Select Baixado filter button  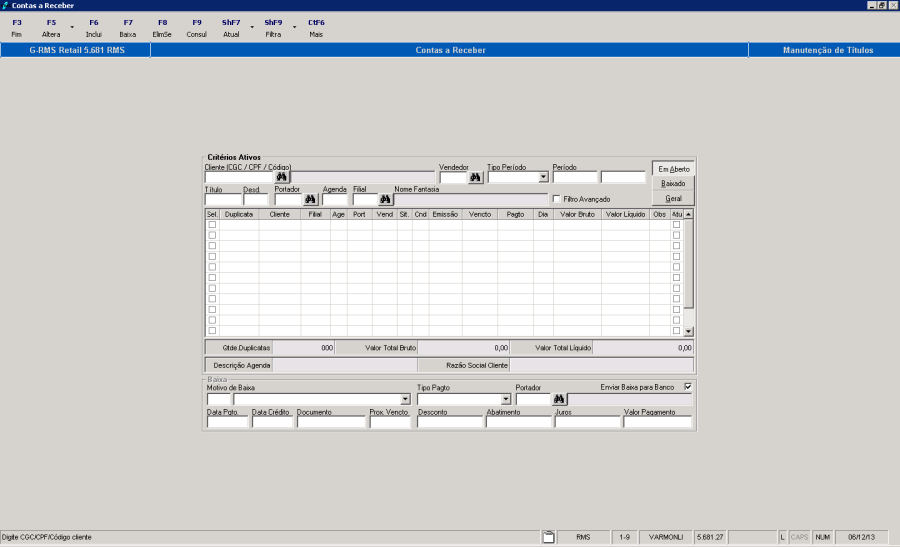coord(673,184)
